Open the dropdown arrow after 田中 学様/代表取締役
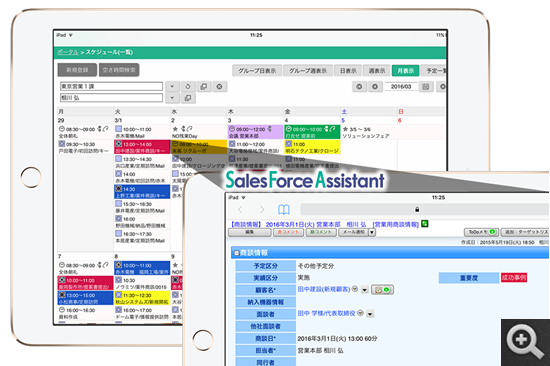The image size is (550, 366). (370, 314)
